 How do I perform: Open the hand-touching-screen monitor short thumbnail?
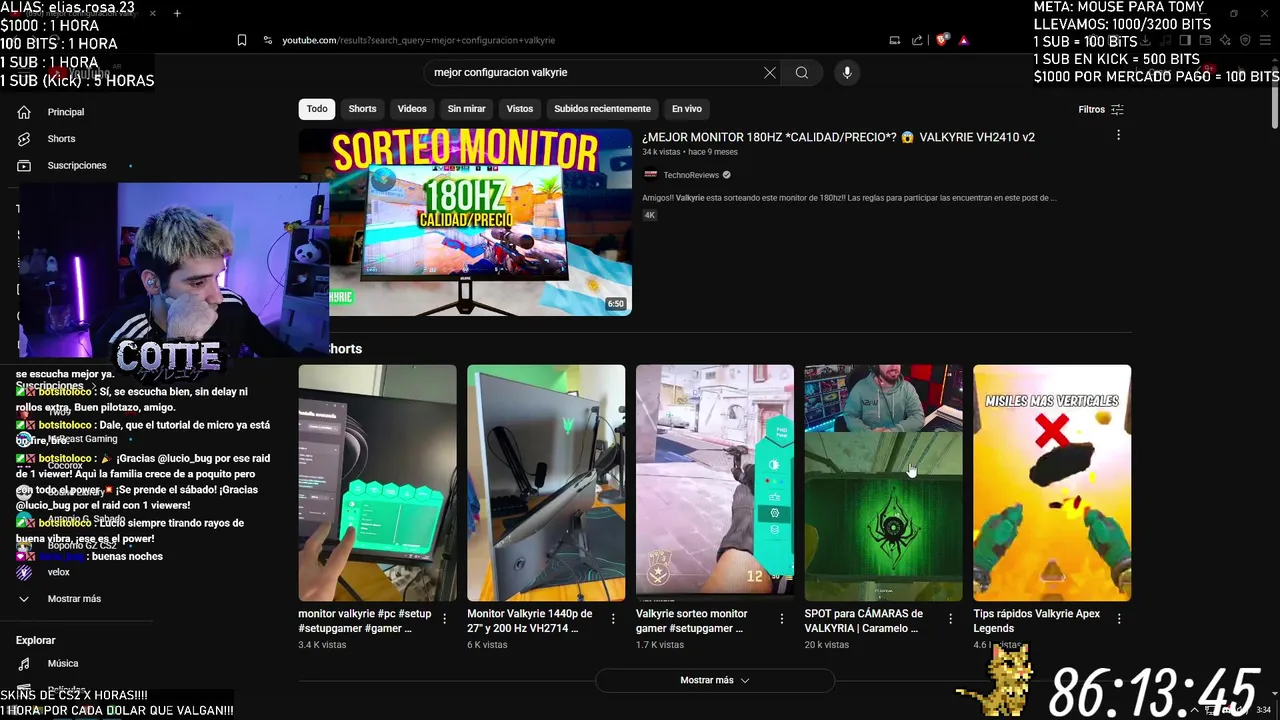click(x=377, y=483)
